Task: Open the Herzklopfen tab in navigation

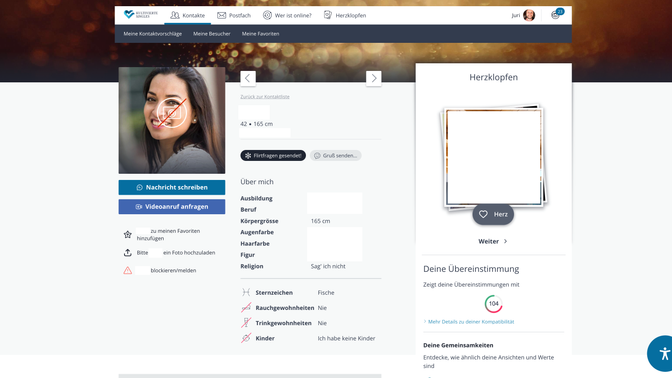Action: coord(345,15)
